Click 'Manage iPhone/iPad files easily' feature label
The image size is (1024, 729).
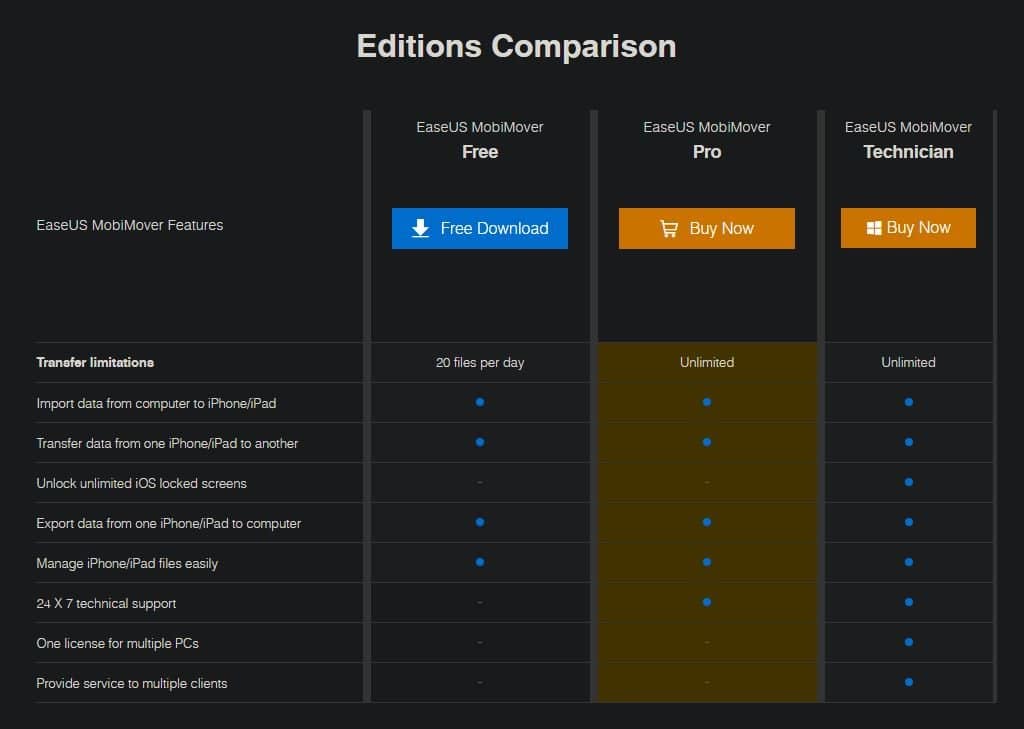(127, 563)
